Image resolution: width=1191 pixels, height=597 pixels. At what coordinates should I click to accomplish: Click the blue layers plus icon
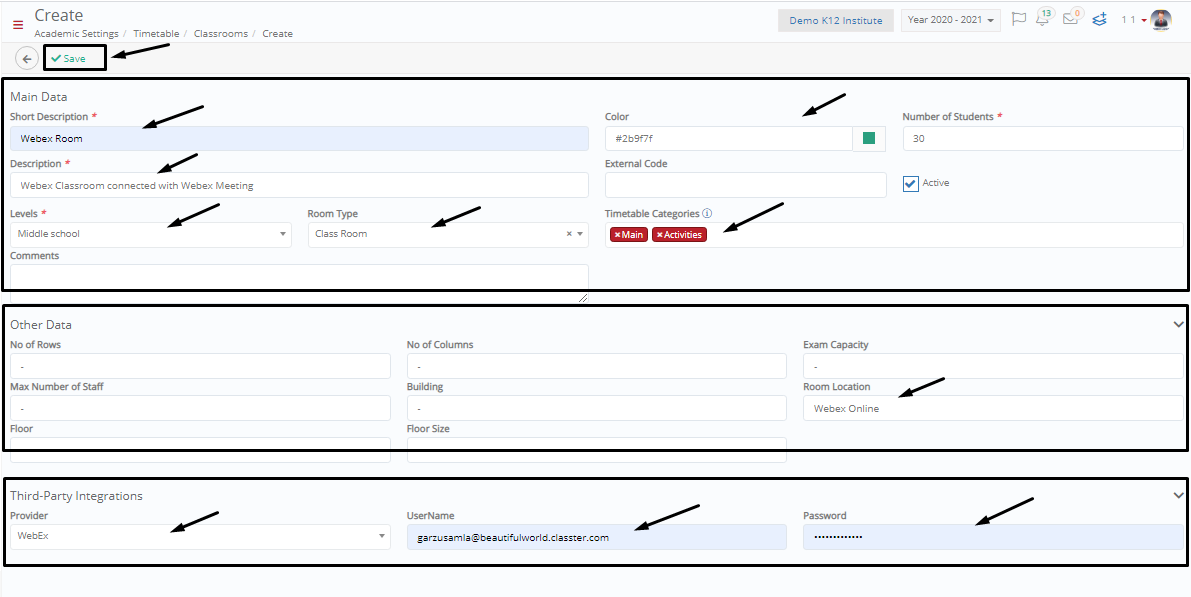(x=1099, y=20)
